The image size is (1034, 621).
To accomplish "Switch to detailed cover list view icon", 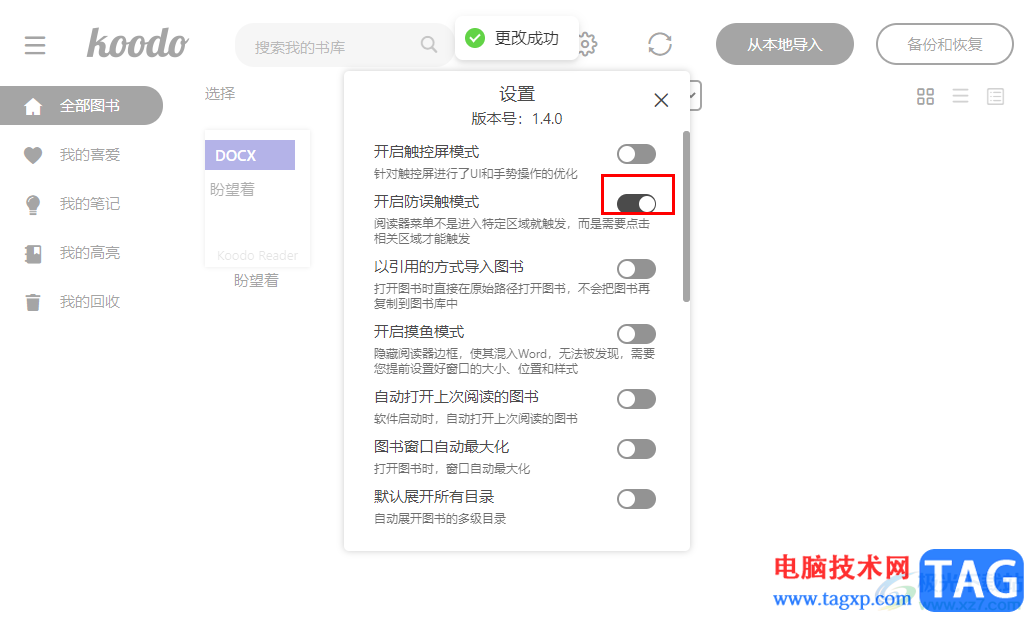I will [x=995, y=97].
